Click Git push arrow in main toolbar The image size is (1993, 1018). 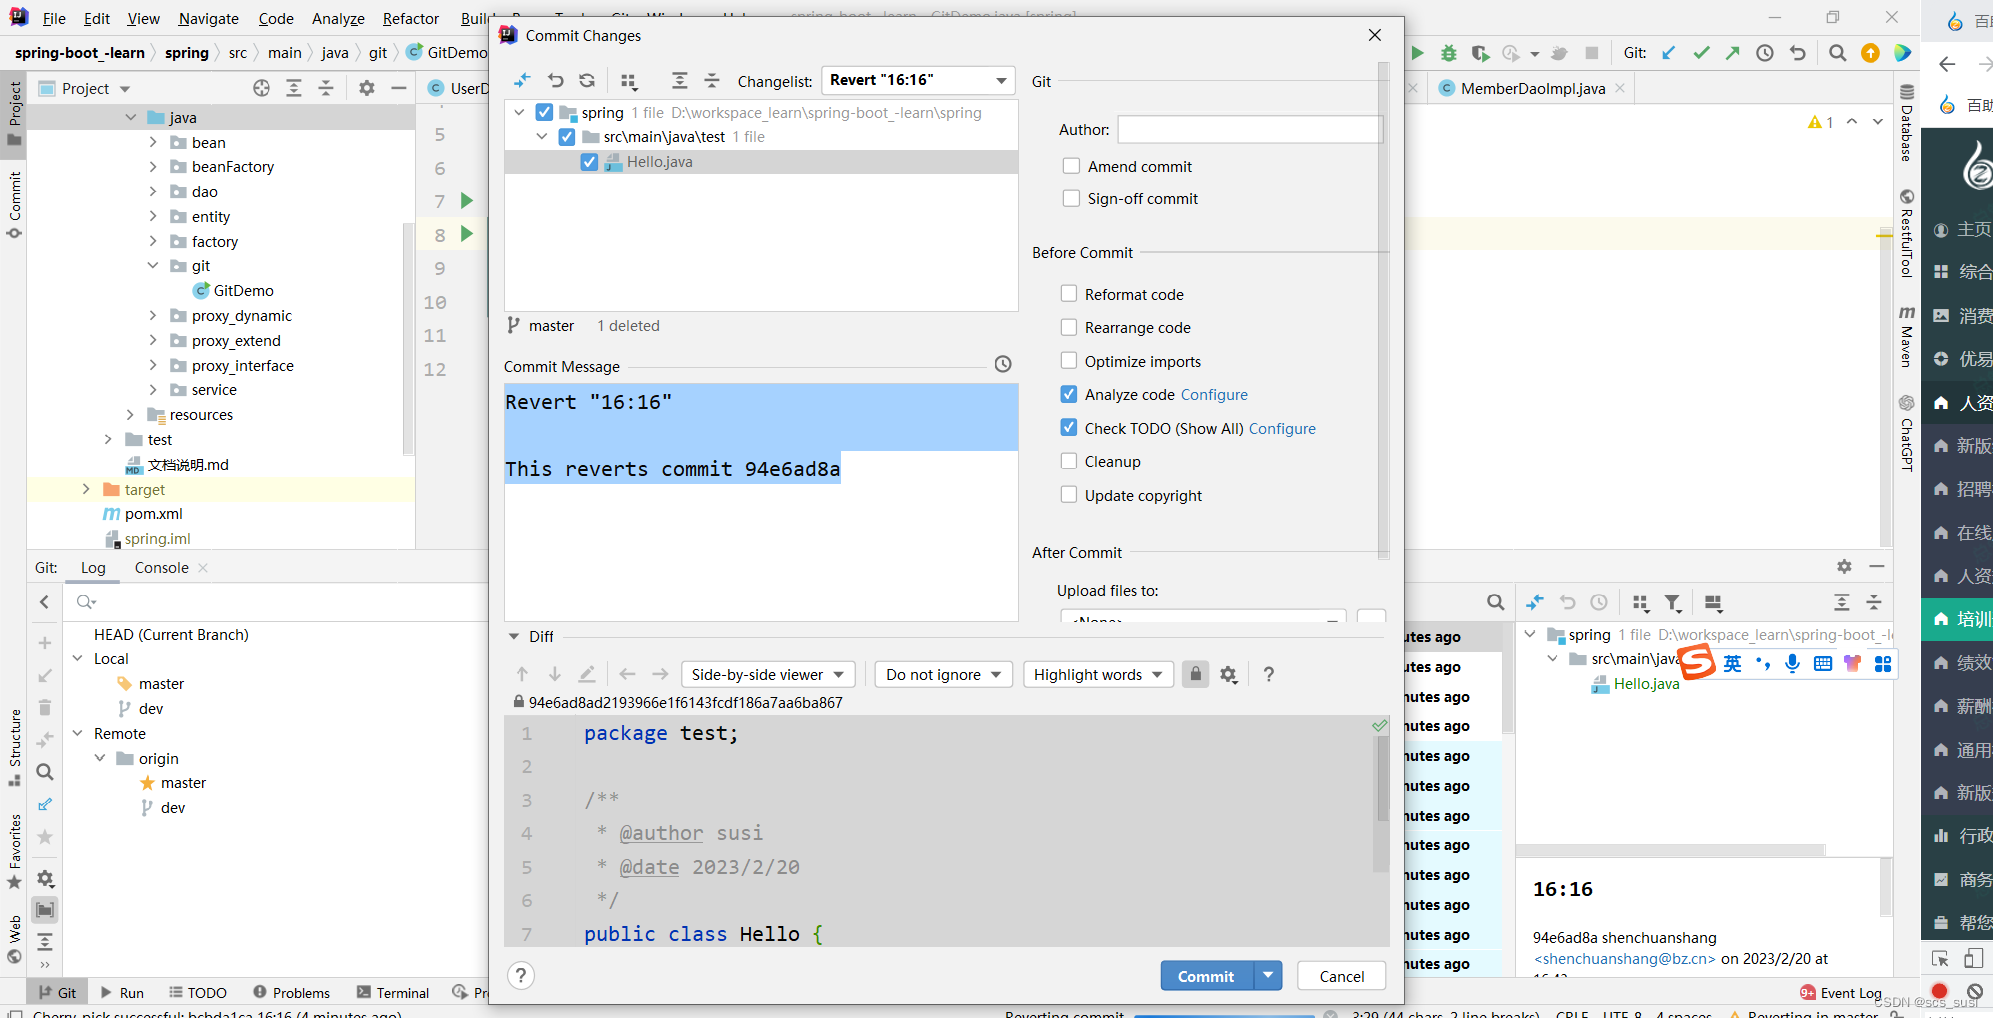(x=1733, y=53)
